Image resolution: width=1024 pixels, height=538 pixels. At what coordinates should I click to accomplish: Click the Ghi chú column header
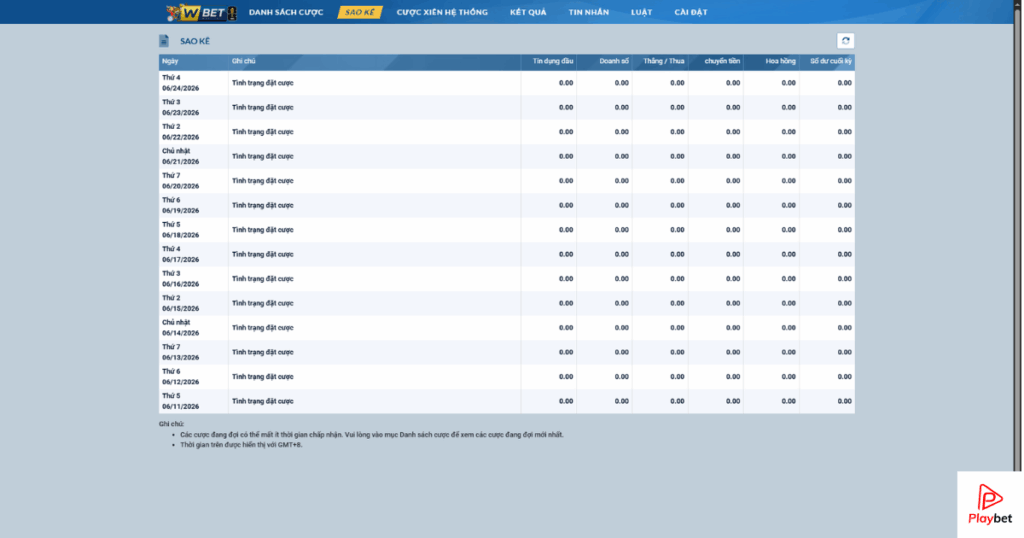click(x=374, y=61)
